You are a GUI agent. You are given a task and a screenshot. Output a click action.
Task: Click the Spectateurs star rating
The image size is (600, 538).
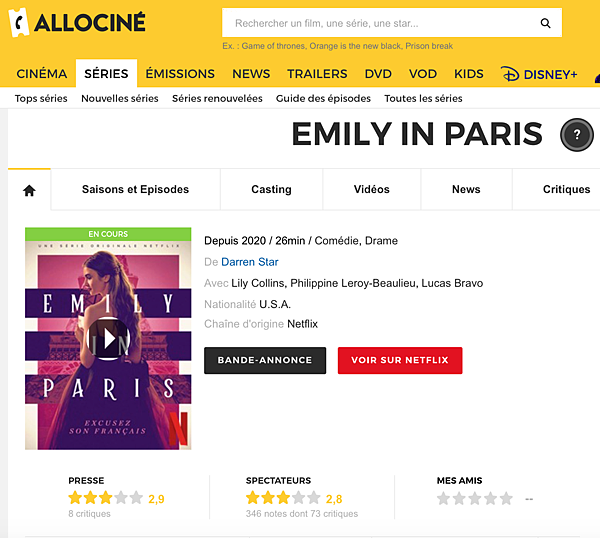pos(283,498)
